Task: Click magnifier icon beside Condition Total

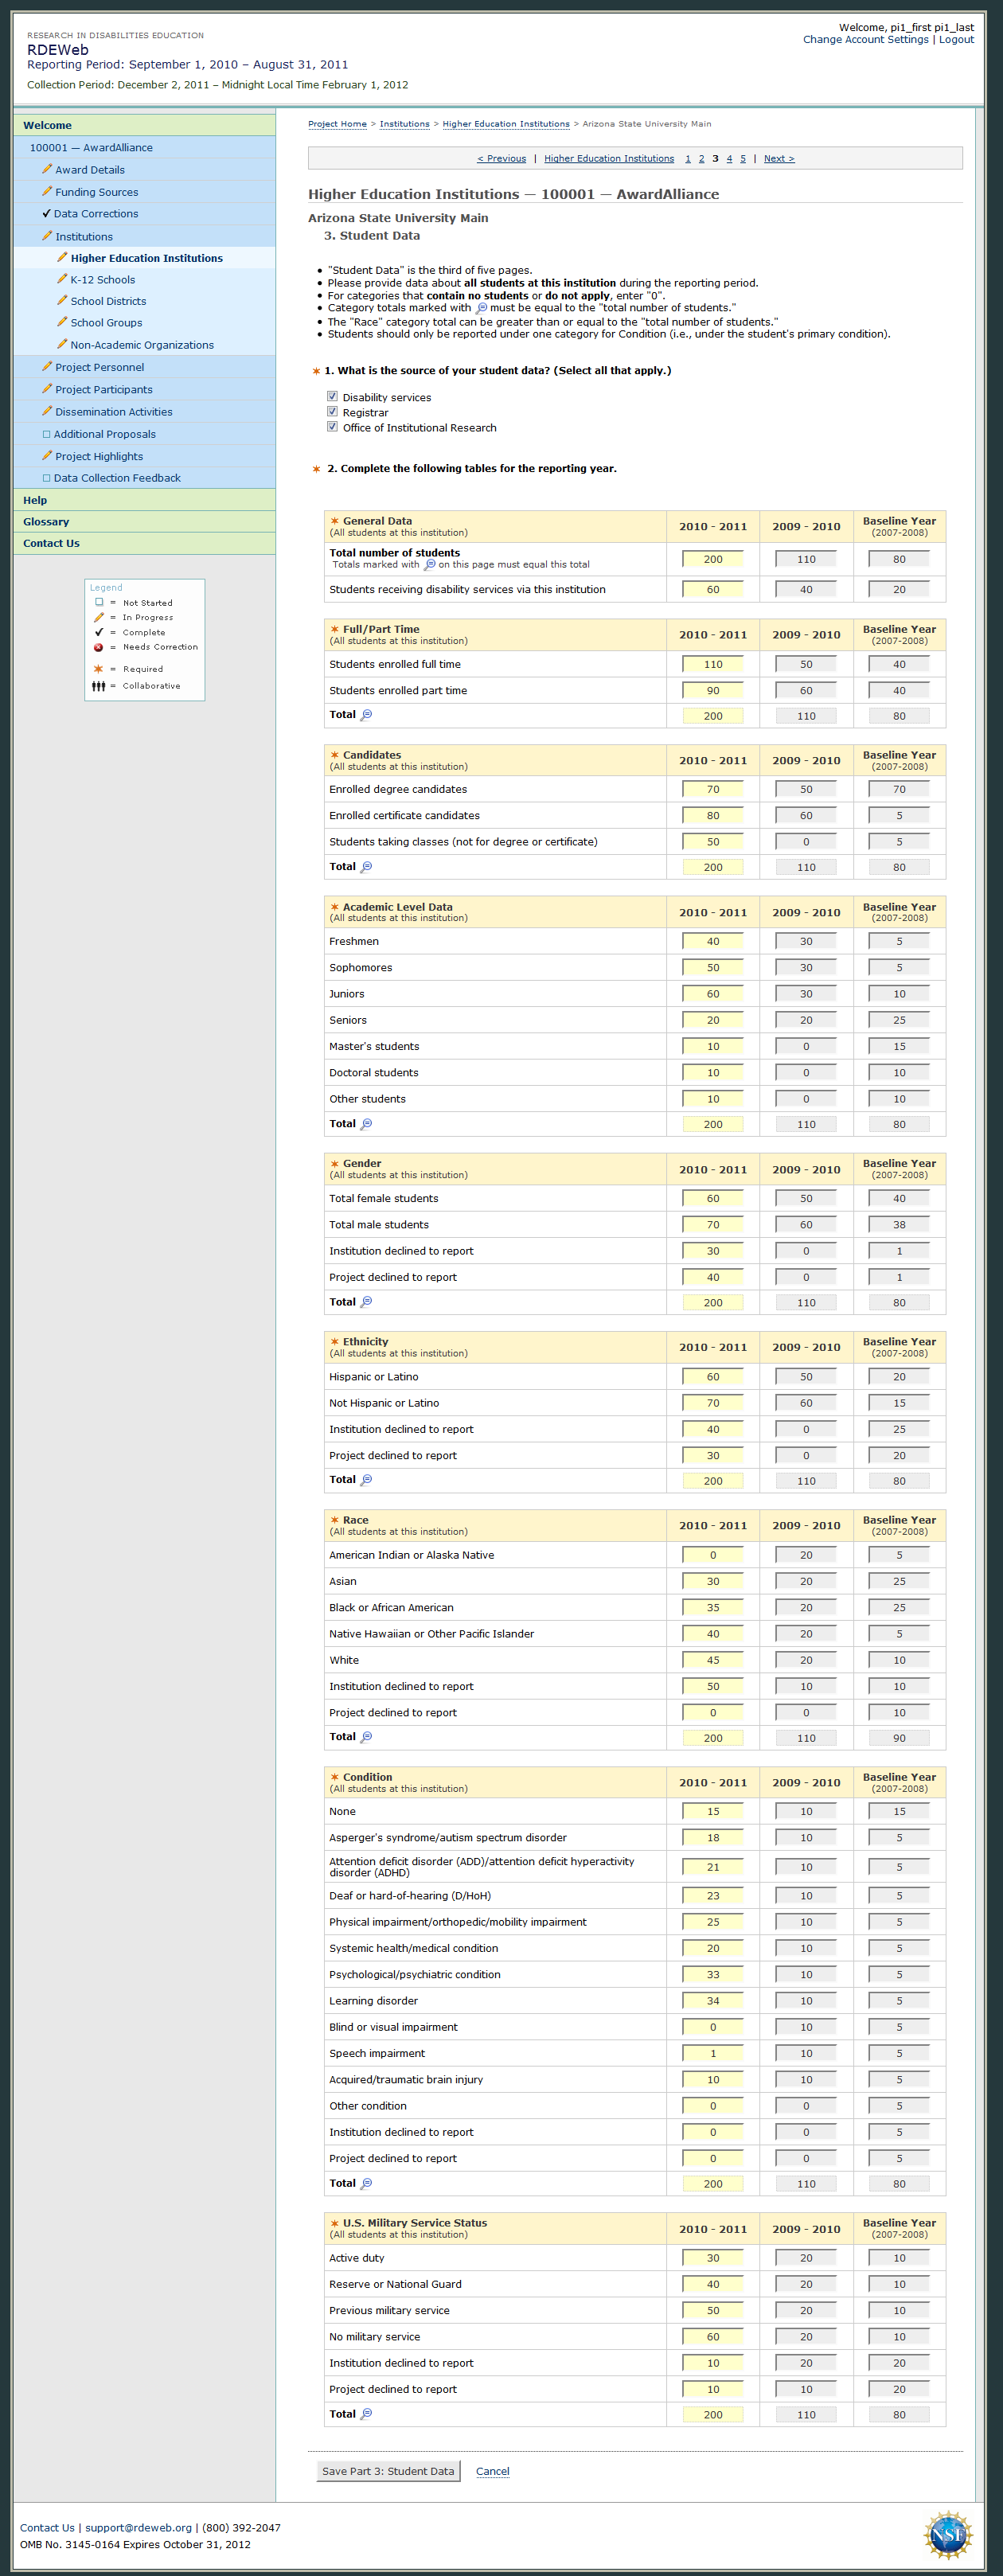Action: (366, 2183)
